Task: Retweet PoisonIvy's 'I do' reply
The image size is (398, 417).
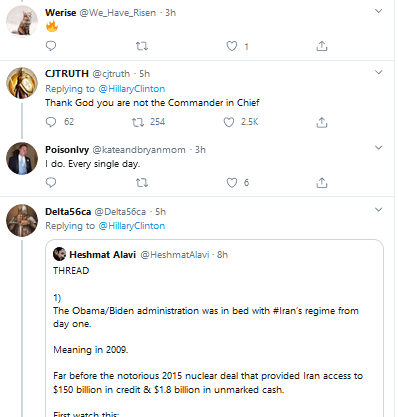Action: [x=142, y=183]
